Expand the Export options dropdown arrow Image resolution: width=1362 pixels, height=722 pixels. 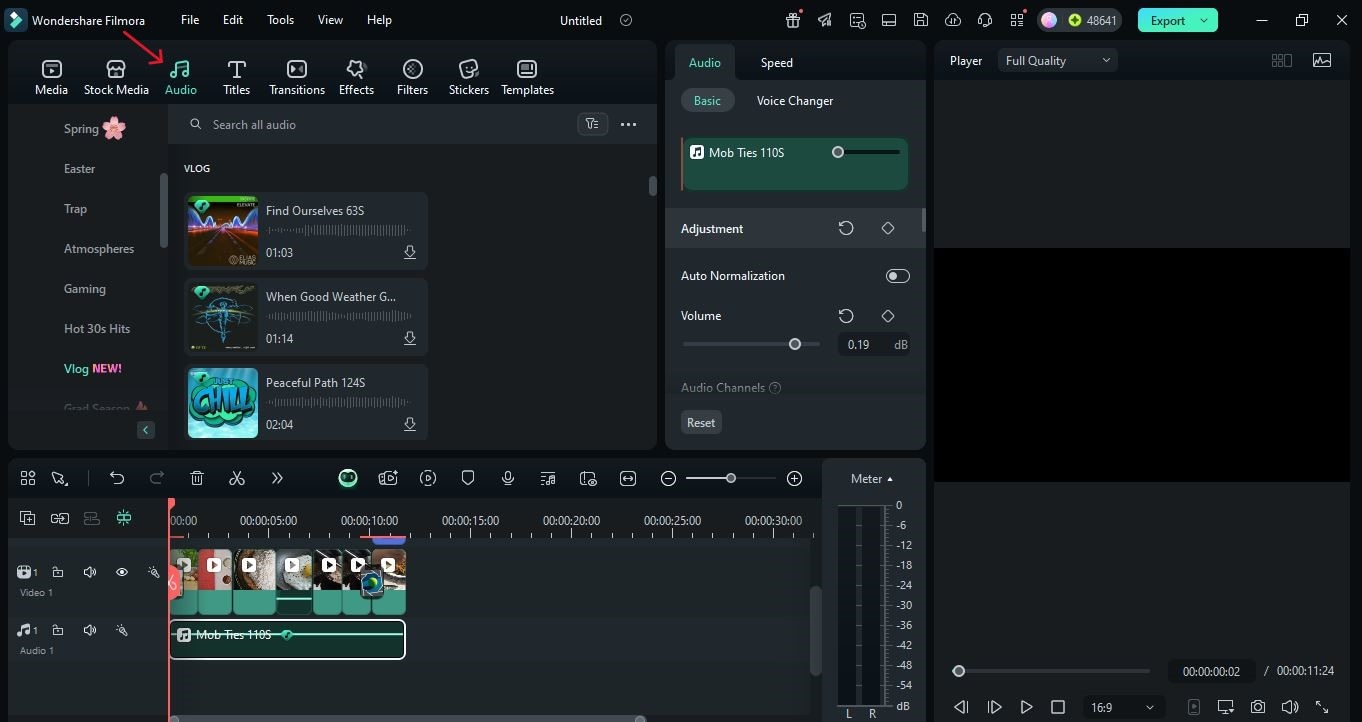click(1204, 20)
